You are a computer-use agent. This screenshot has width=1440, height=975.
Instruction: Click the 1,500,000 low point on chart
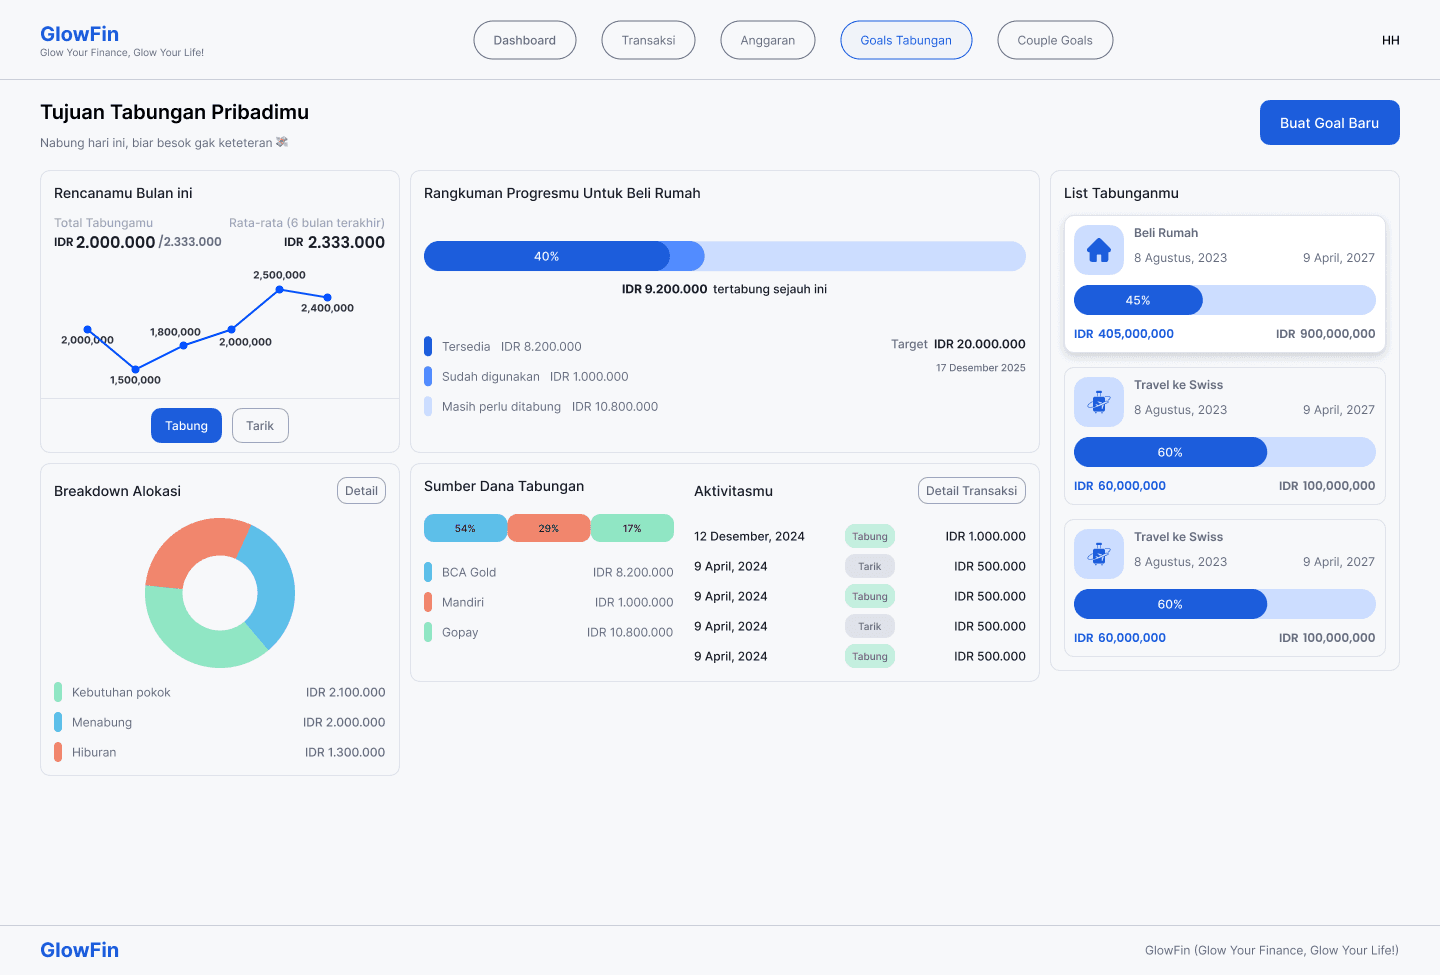[x=136, y=370]
